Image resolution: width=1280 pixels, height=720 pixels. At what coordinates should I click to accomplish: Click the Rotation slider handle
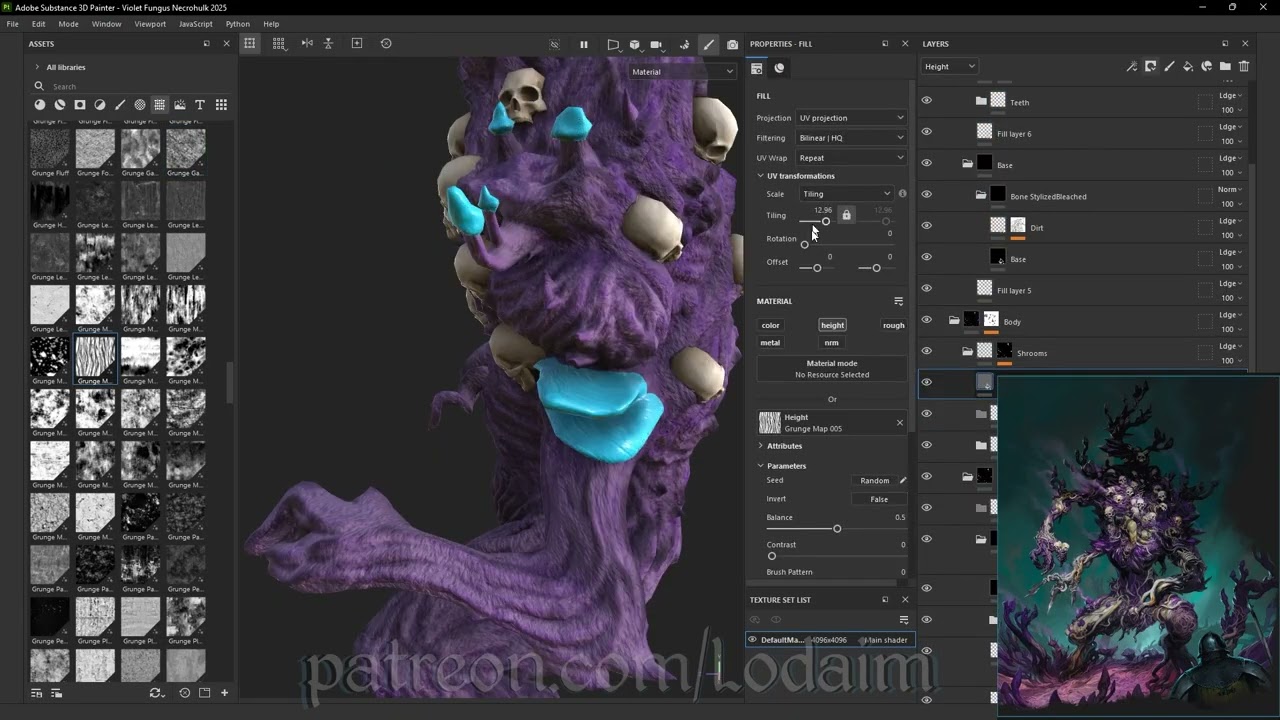pos(805,244)
